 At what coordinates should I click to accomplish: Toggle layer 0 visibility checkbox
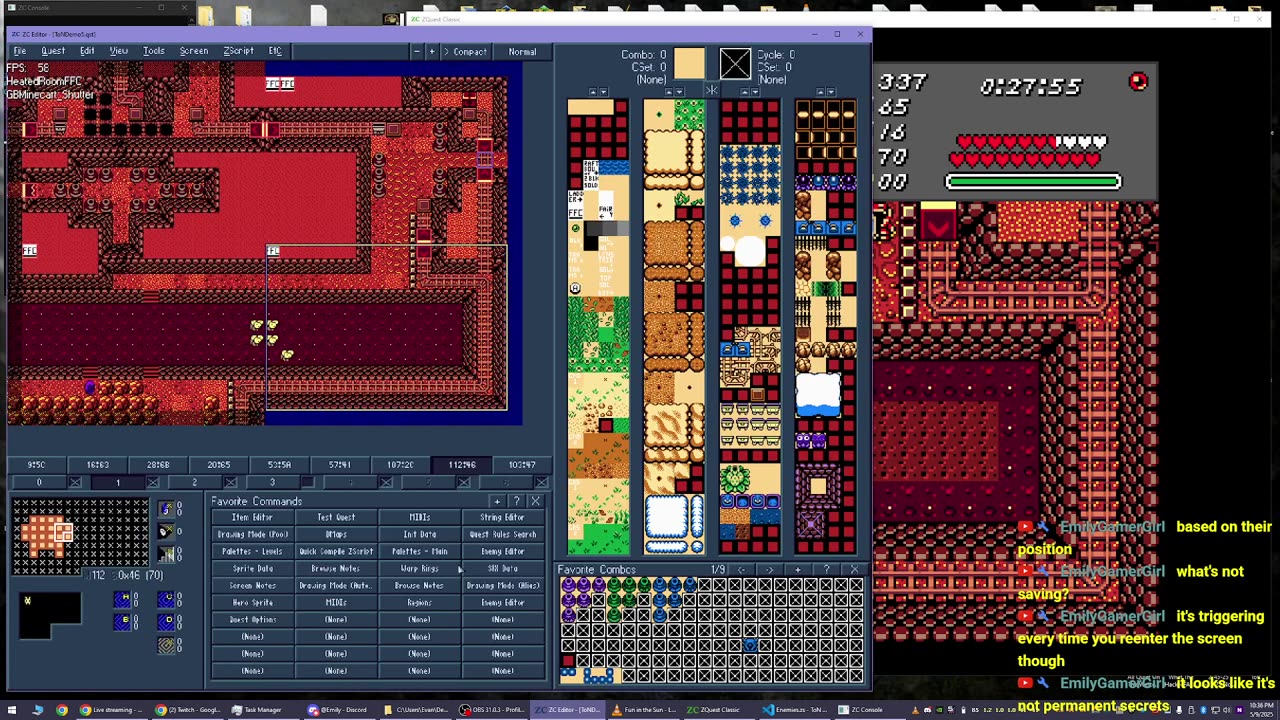tap(75, 482)
